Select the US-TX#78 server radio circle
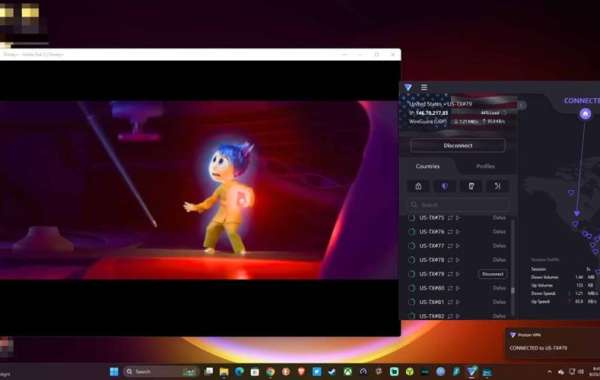 point(412,260)
